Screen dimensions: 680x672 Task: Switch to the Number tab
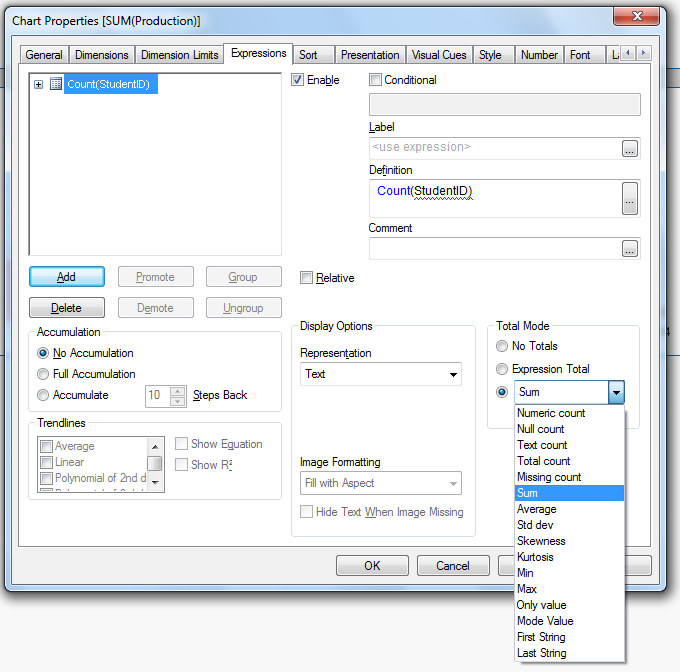pyautogui.click(x=539, y=55)
